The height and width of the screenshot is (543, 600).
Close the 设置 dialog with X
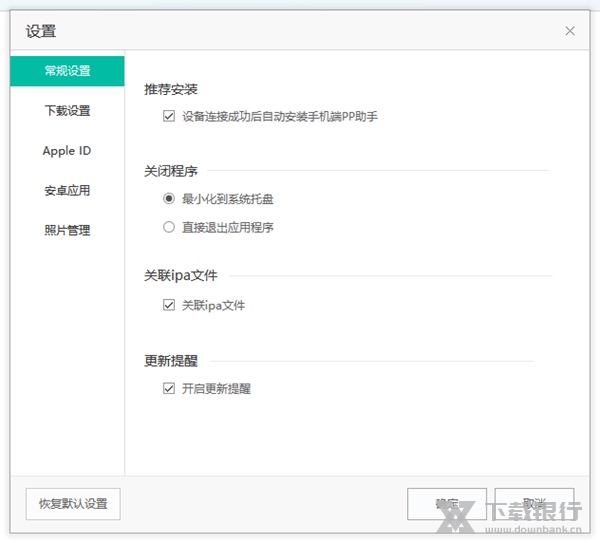click(x=570, y=31)
